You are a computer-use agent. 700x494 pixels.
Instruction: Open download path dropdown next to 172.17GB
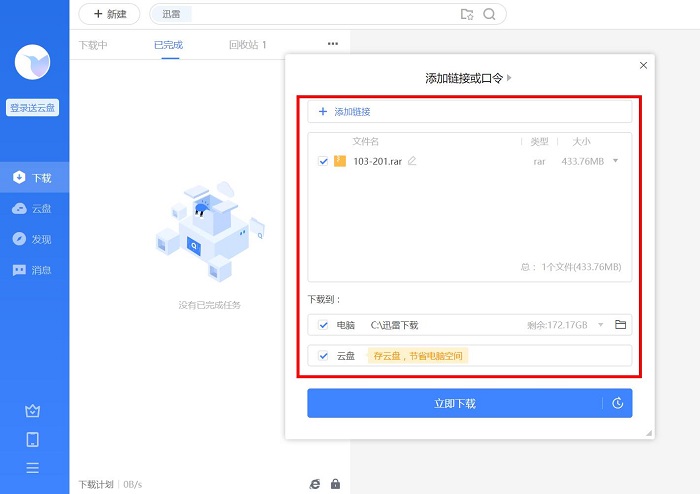click(x=601, y=325)
